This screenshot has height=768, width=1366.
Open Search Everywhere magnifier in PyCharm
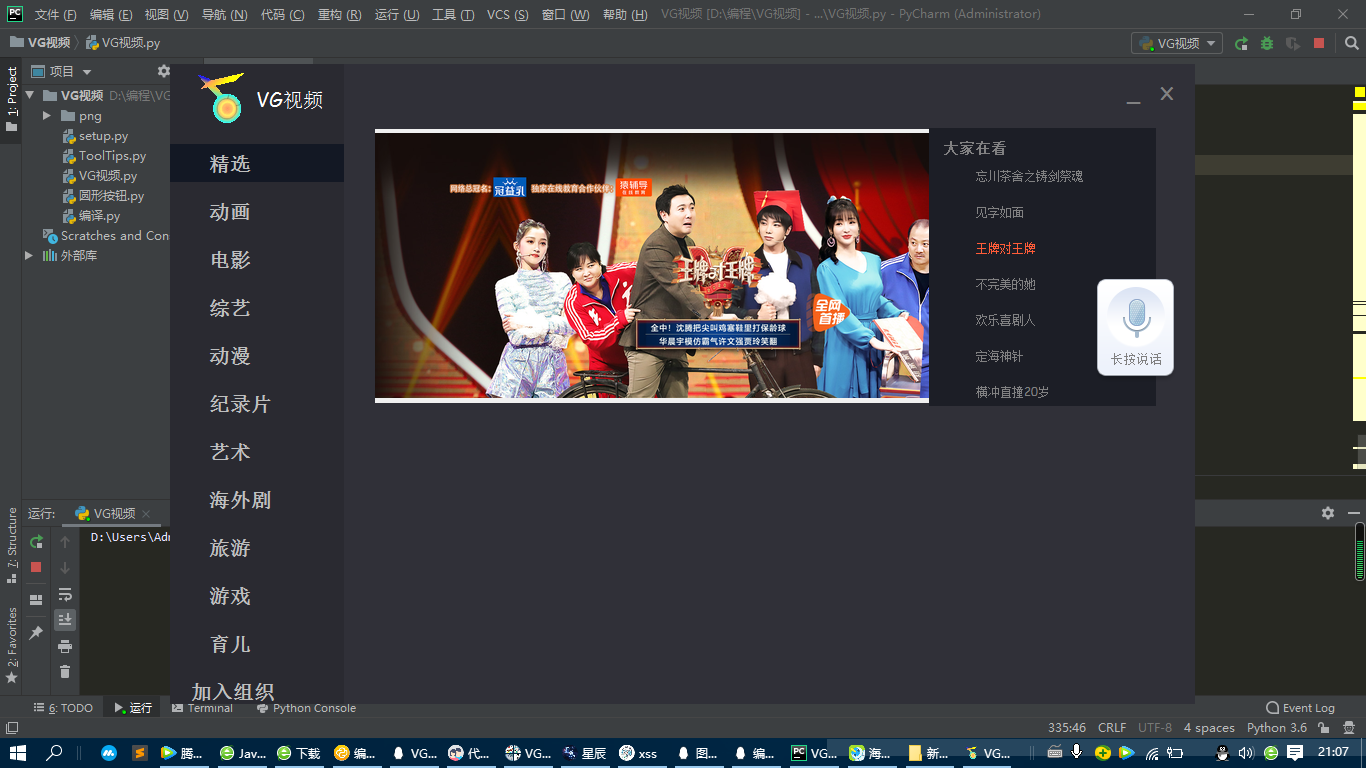(1352, 43)
